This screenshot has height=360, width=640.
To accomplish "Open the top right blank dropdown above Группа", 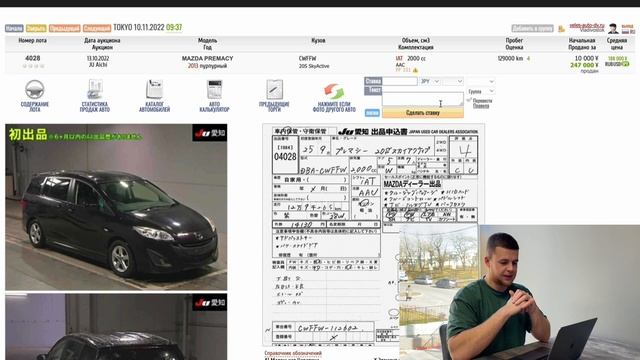I will click(x=480, y=81).
